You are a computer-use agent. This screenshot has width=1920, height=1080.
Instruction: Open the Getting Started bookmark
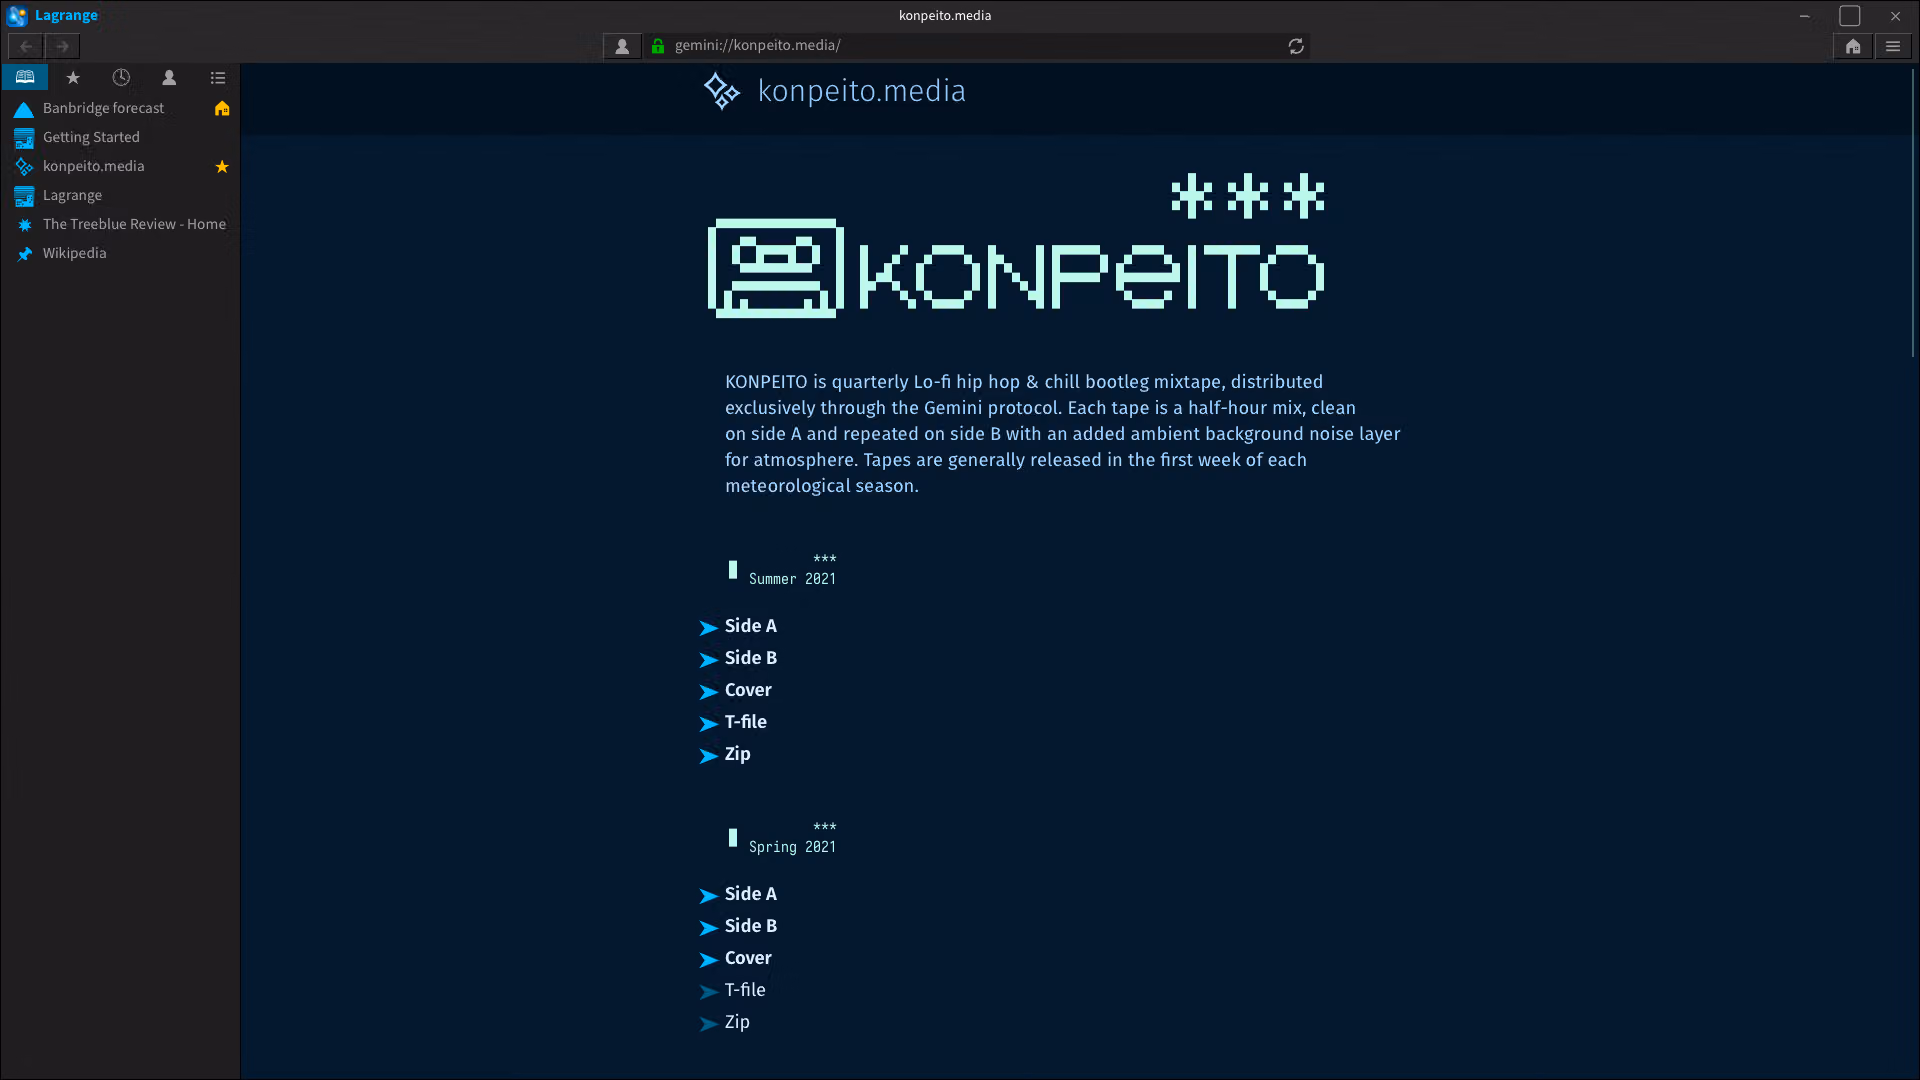point(120,137)
